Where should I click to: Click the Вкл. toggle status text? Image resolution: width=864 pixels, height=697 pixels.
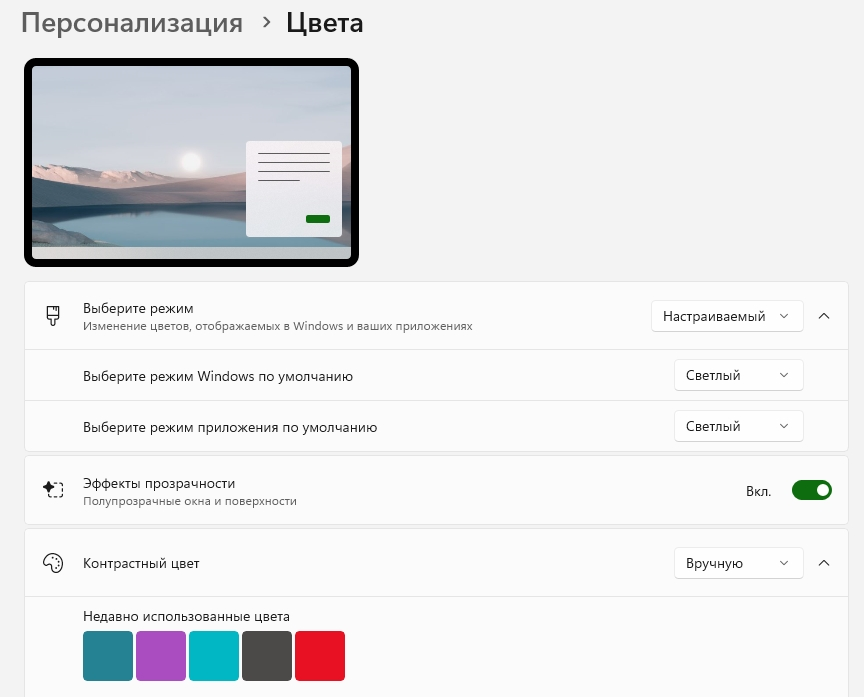coord(758,491)
